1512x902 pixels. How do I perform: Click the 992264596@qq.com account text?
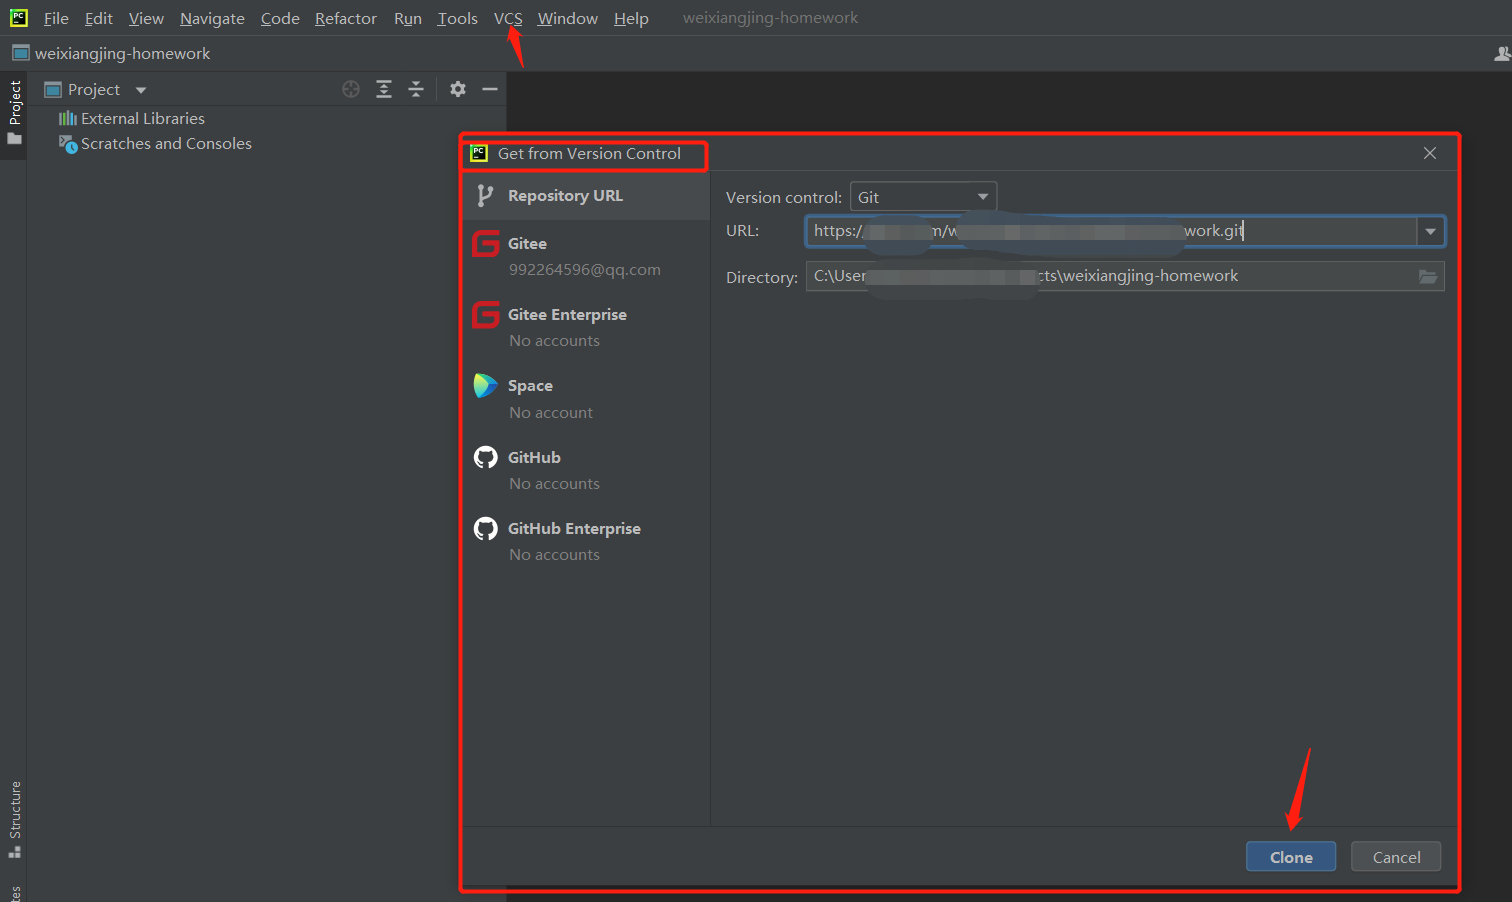584,270
